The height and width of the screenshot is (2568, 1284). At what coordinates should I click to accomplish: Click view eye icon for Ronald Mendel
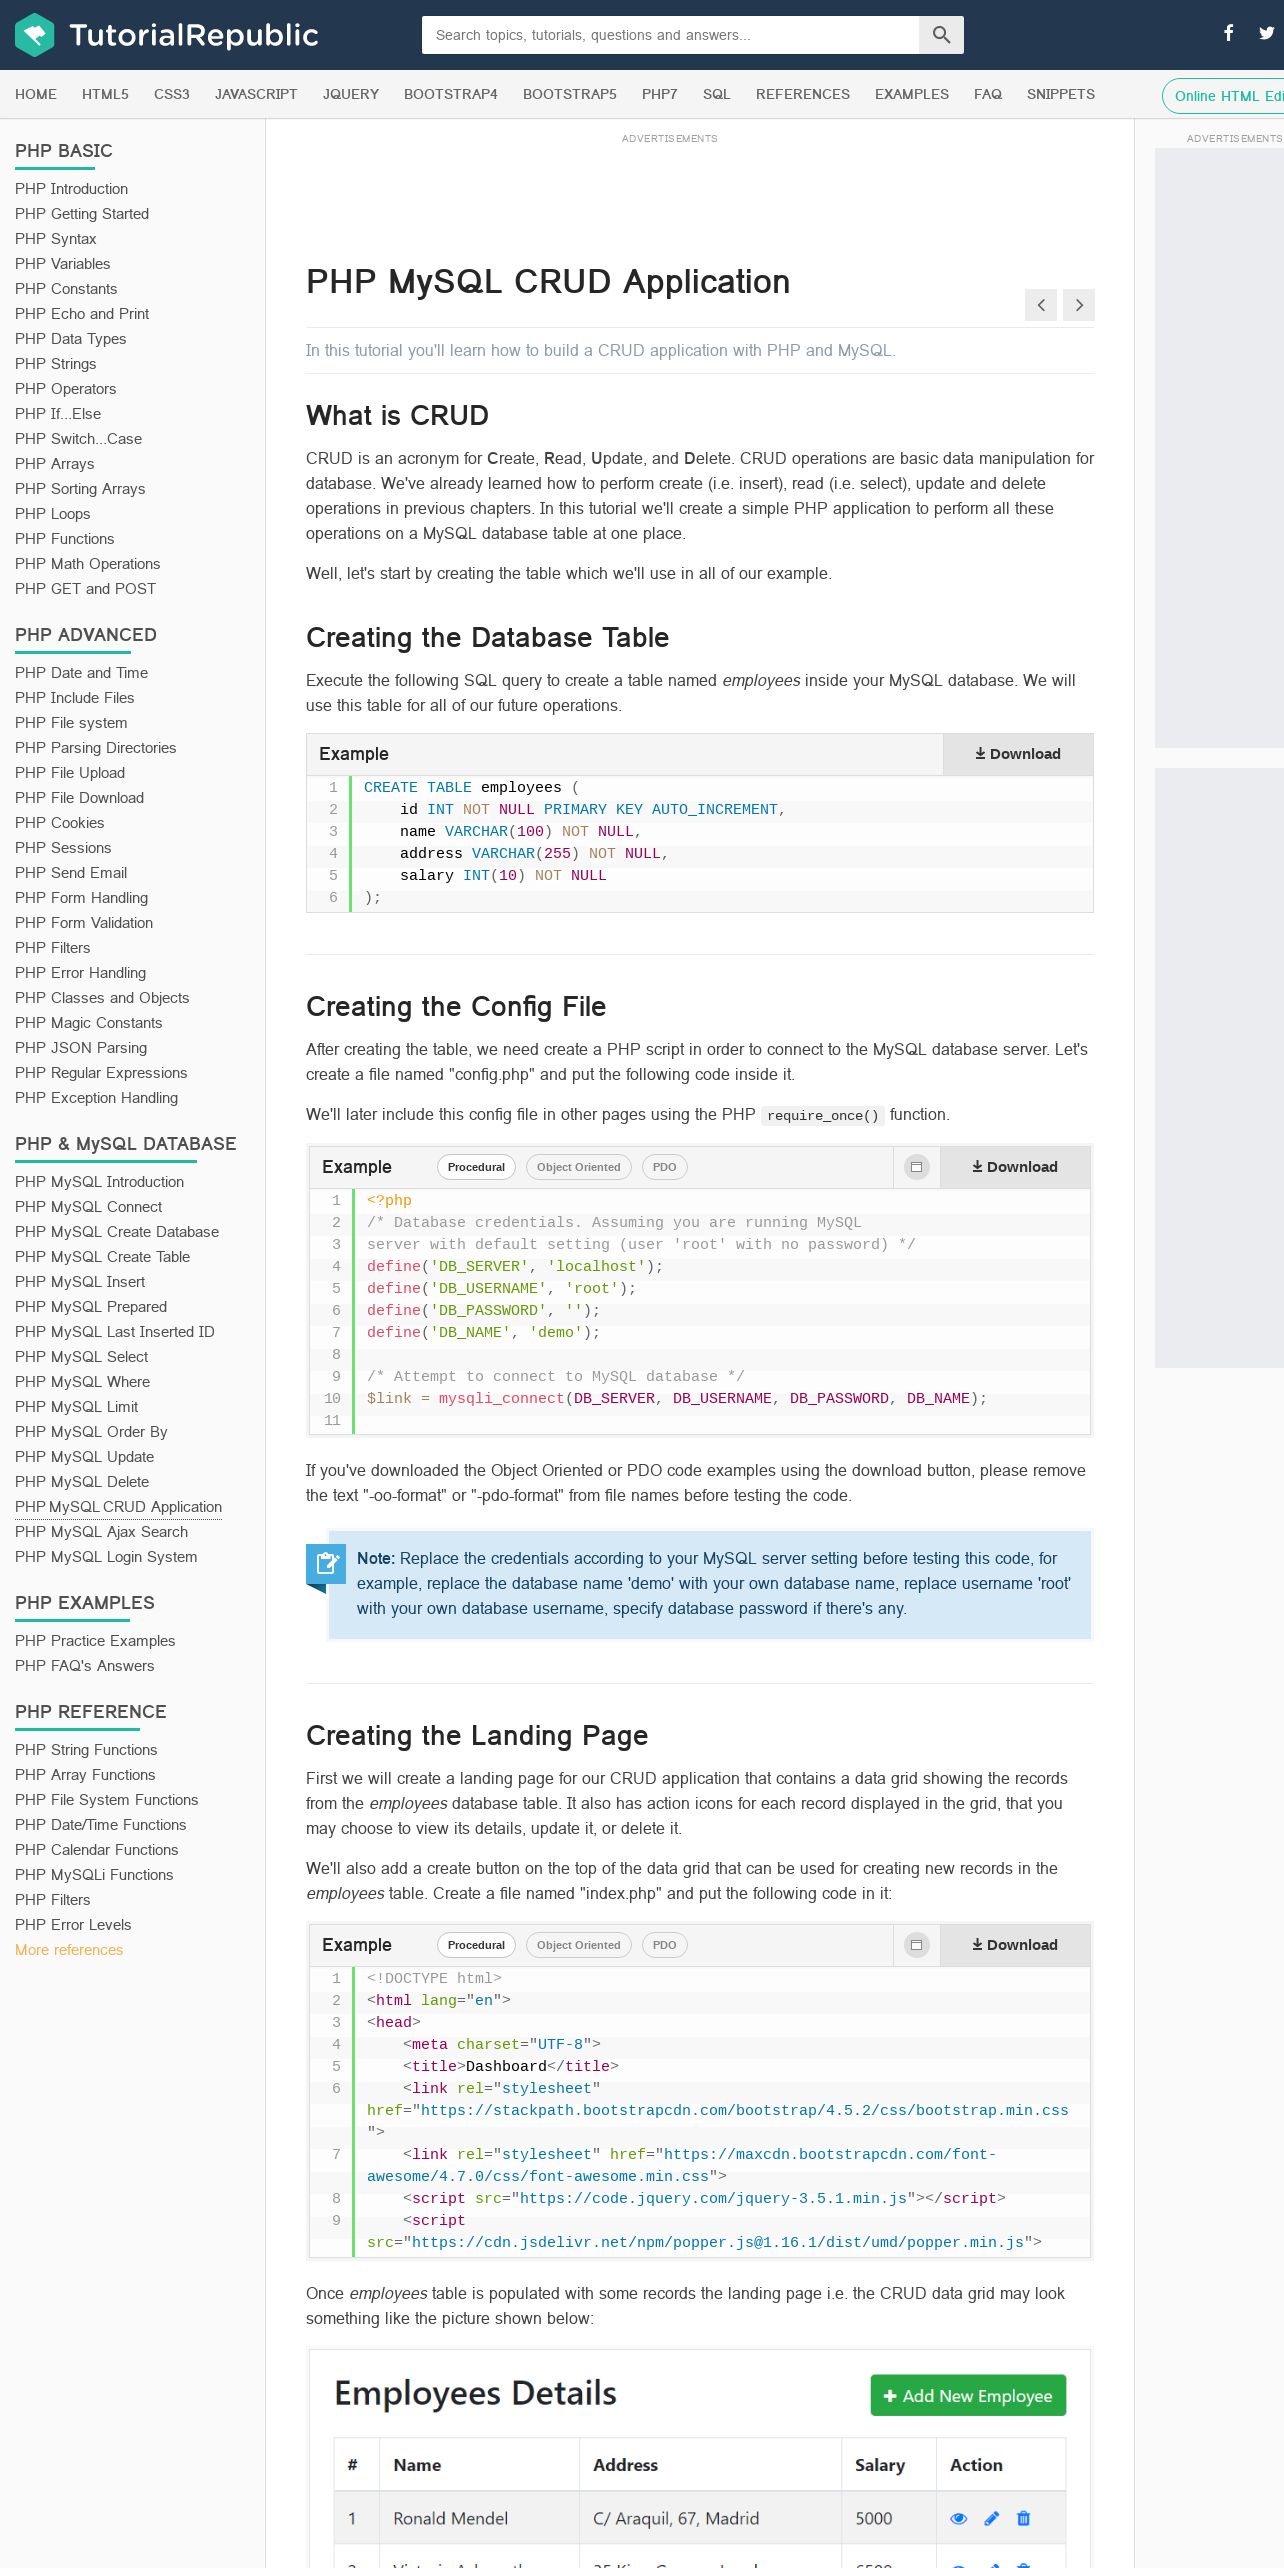958,2519
